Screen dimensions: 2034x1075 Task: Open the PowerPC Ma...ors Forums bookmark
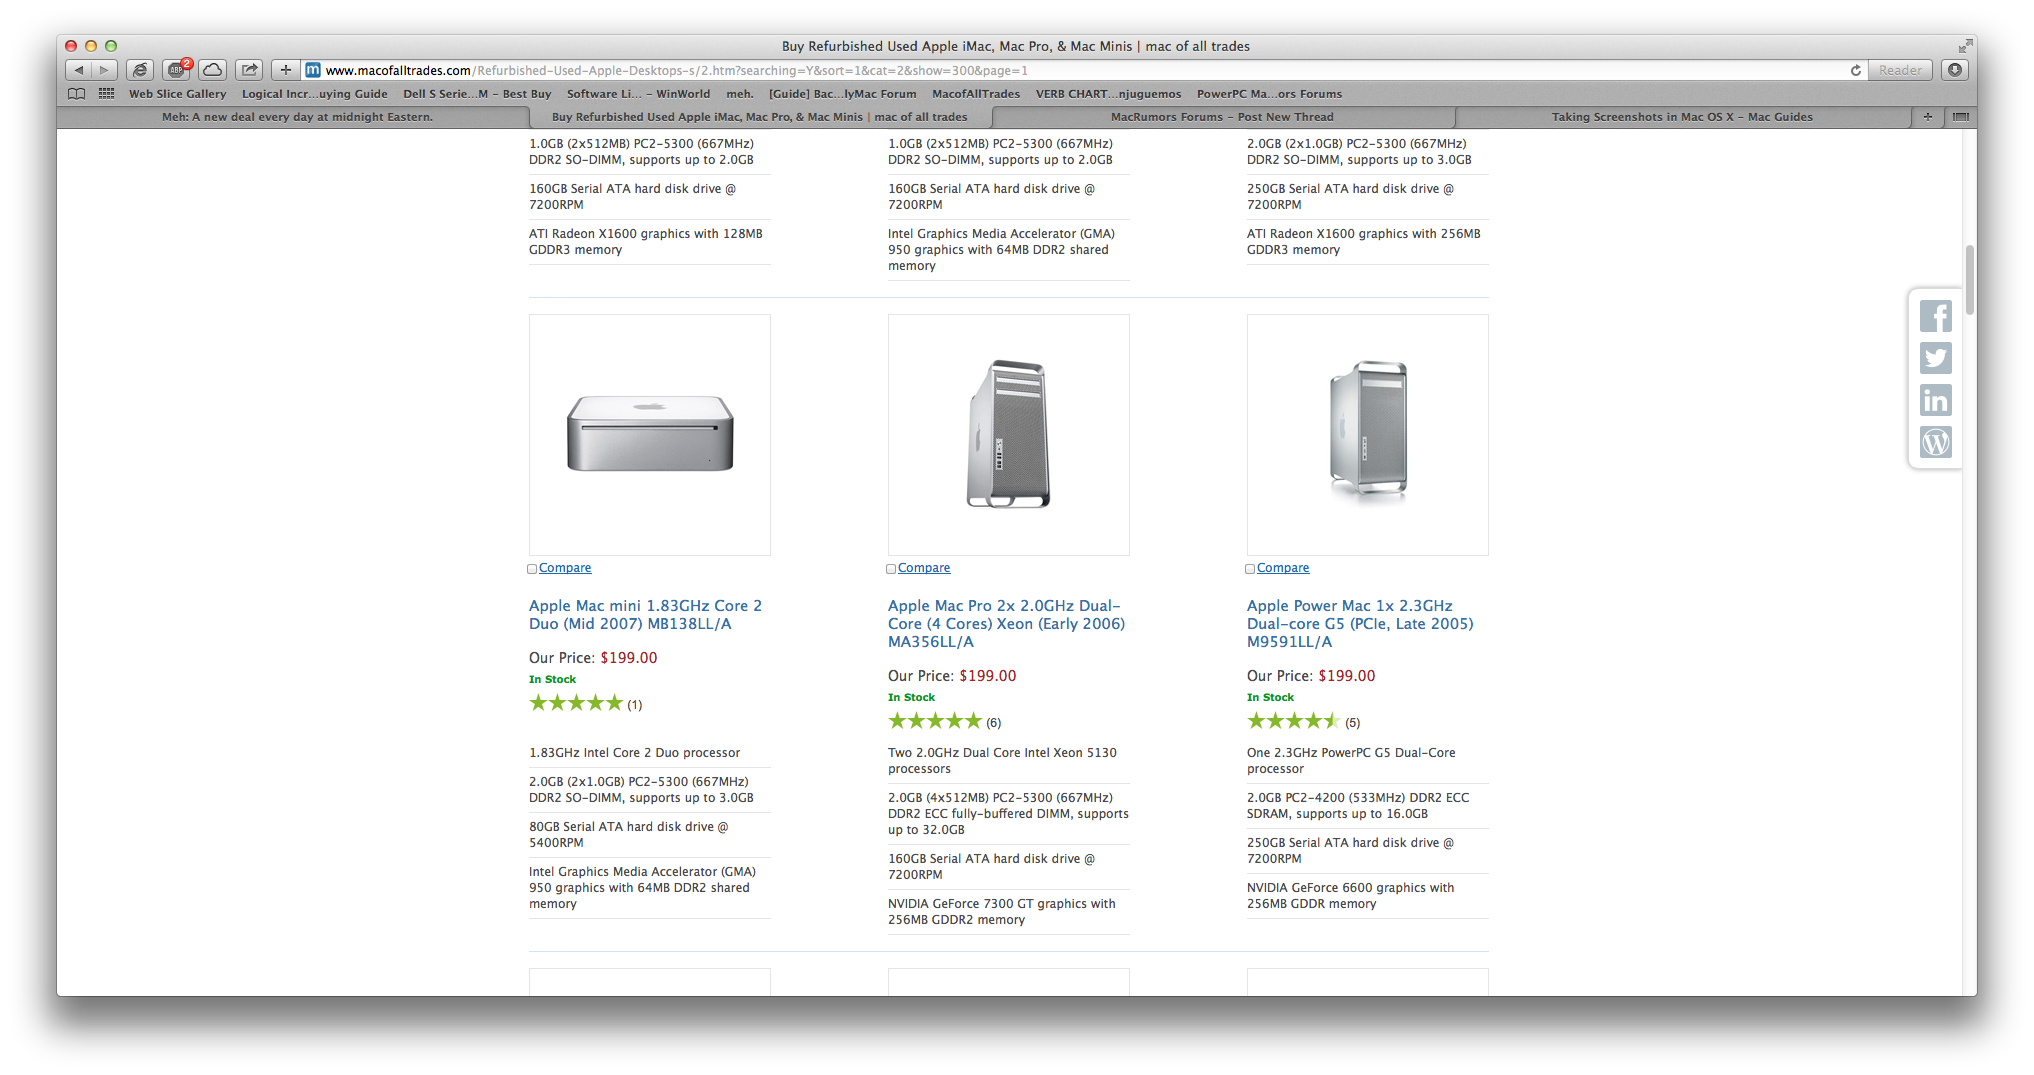click(x=1269, y=94)
